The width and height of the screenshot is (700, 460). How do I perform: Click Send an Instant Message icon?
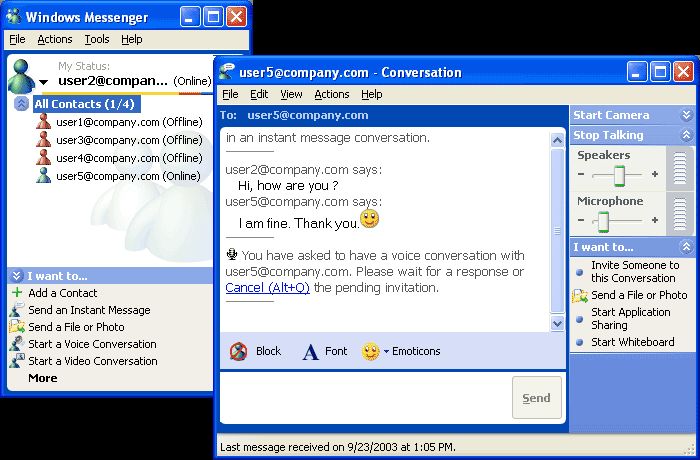tap(17, 309)
